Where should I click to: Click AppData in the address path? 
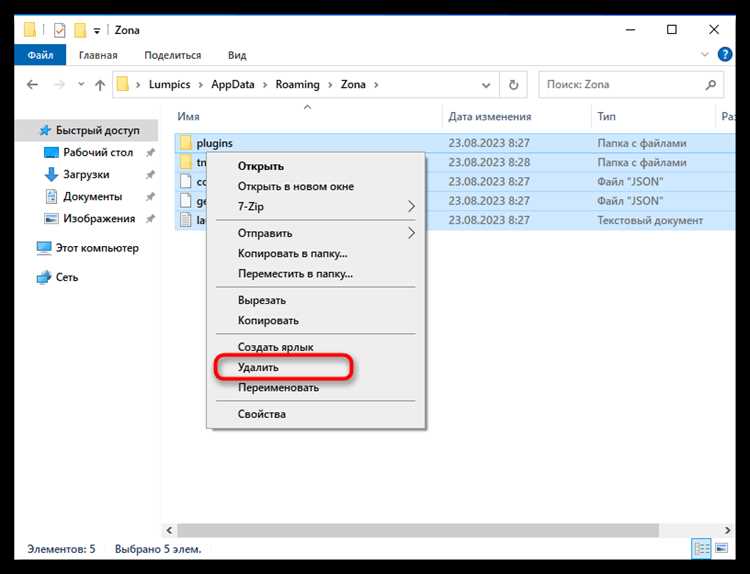[x=233, y=84]
